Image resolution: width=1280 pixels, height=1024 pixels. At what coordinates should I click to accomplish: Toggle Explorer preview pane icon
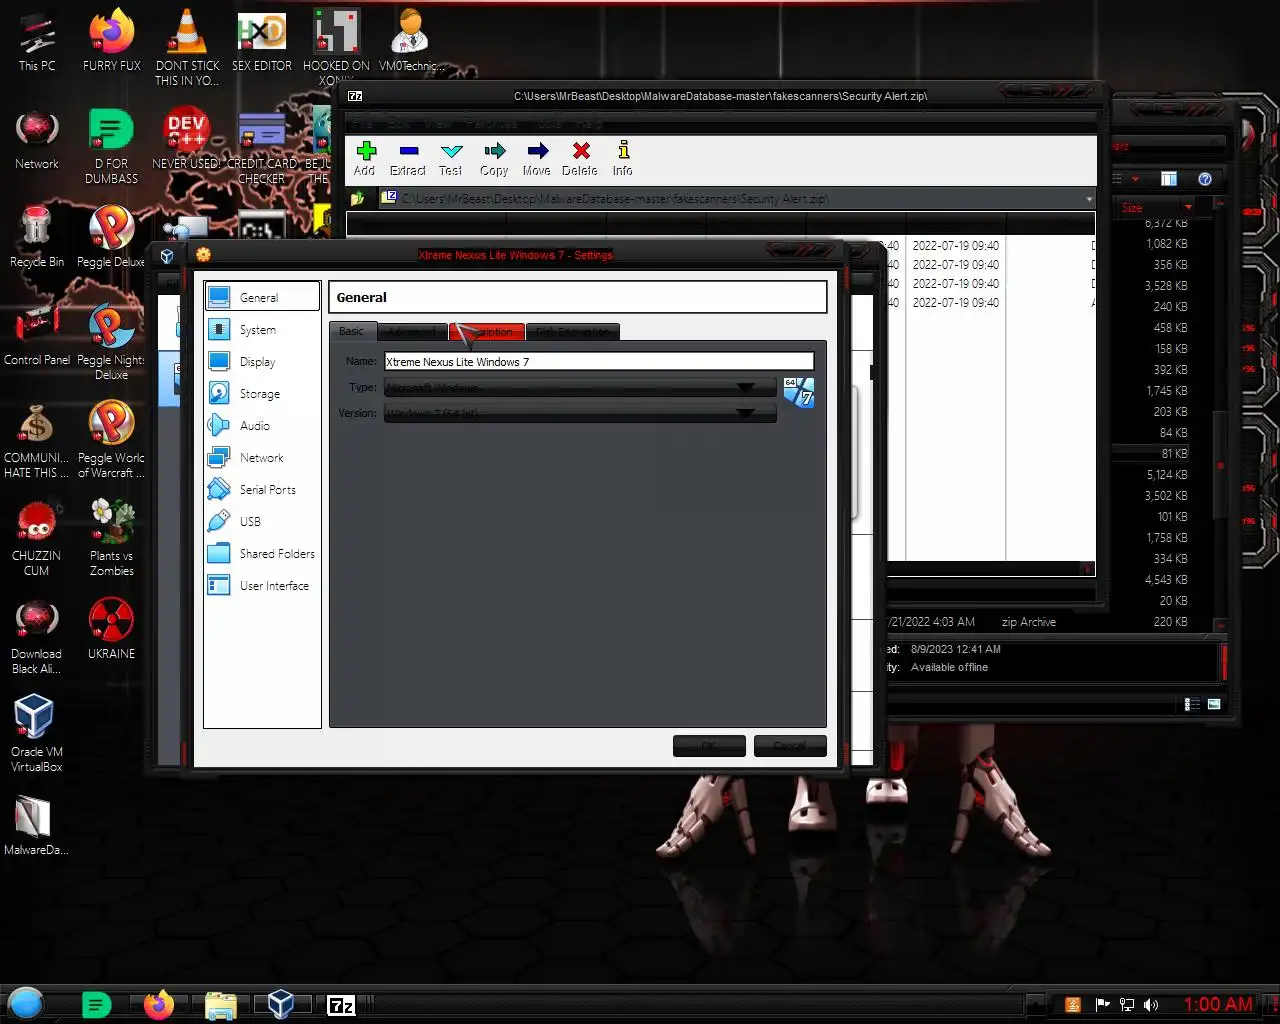1168,179
